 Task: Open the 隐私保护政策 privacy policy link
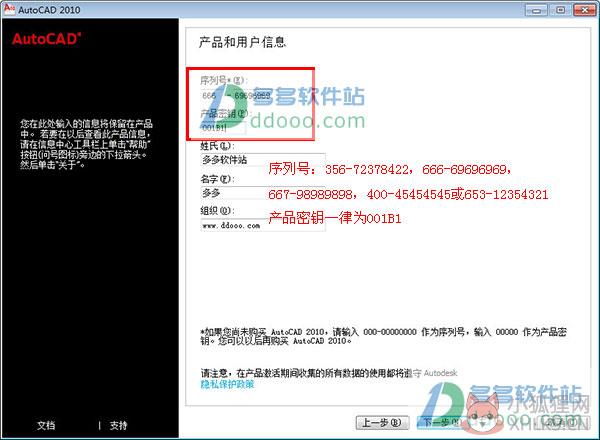[227, 384]
